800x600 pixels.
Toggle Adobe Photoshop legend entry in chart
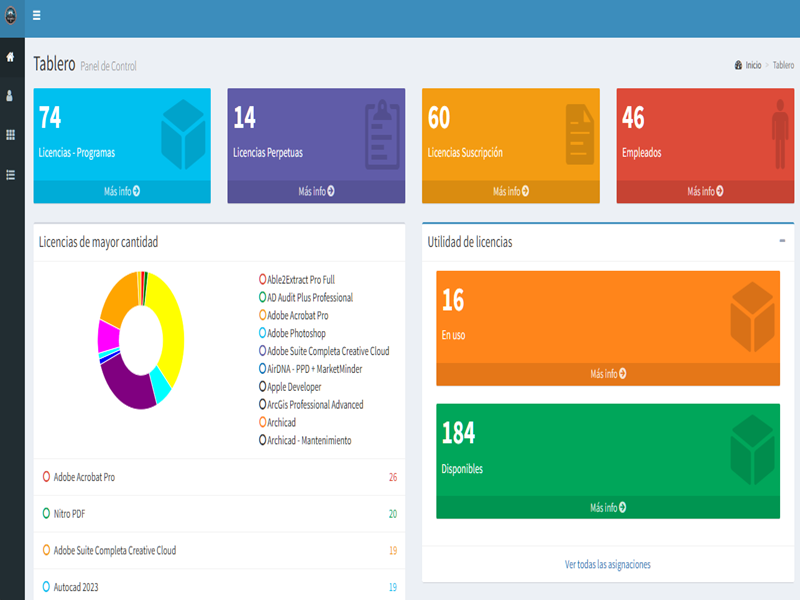[295, 333]
